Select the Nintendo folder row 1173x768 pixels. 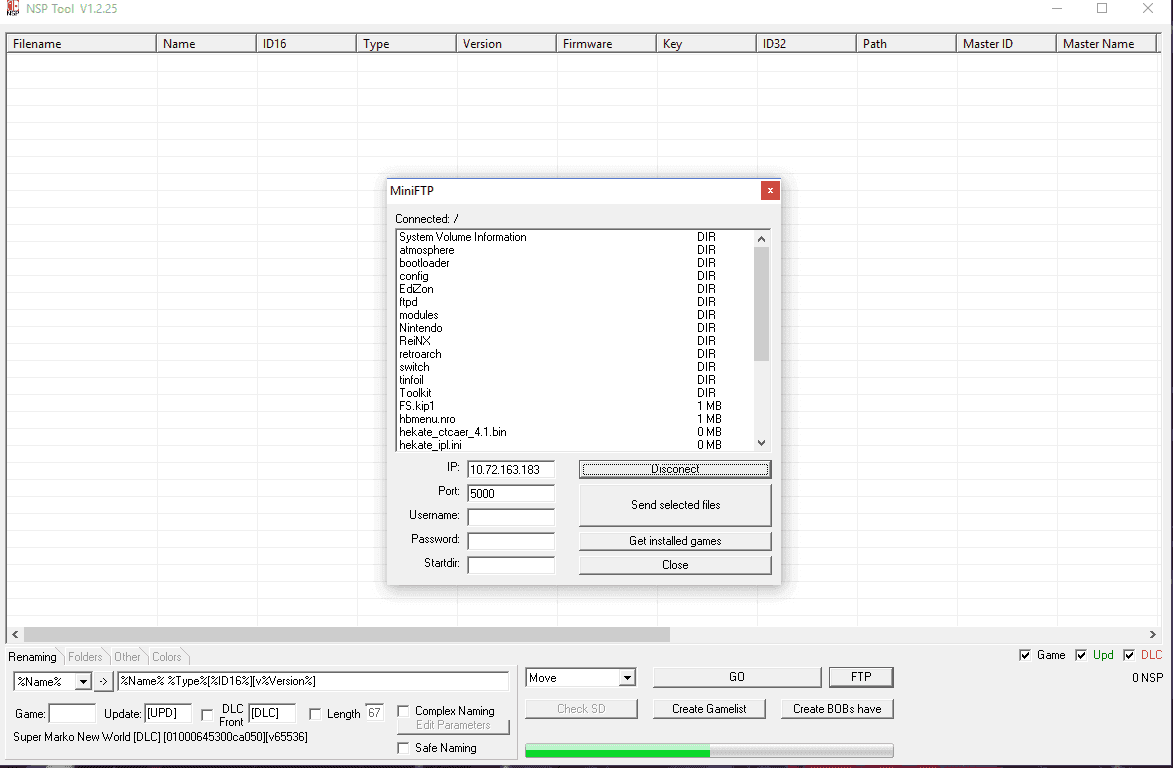[x=575, y=328]
